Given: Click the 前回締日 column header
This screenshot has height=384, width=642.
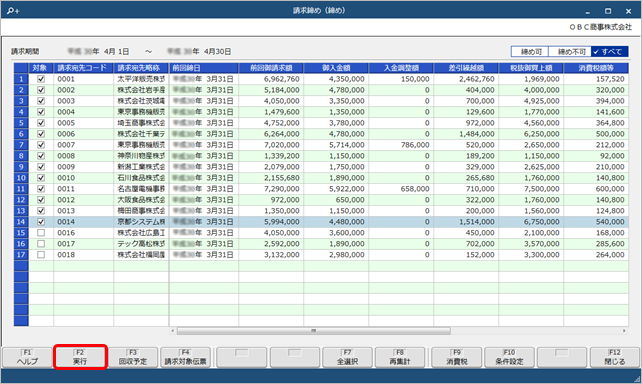Looking at the screenshot, I should (204, 68).
